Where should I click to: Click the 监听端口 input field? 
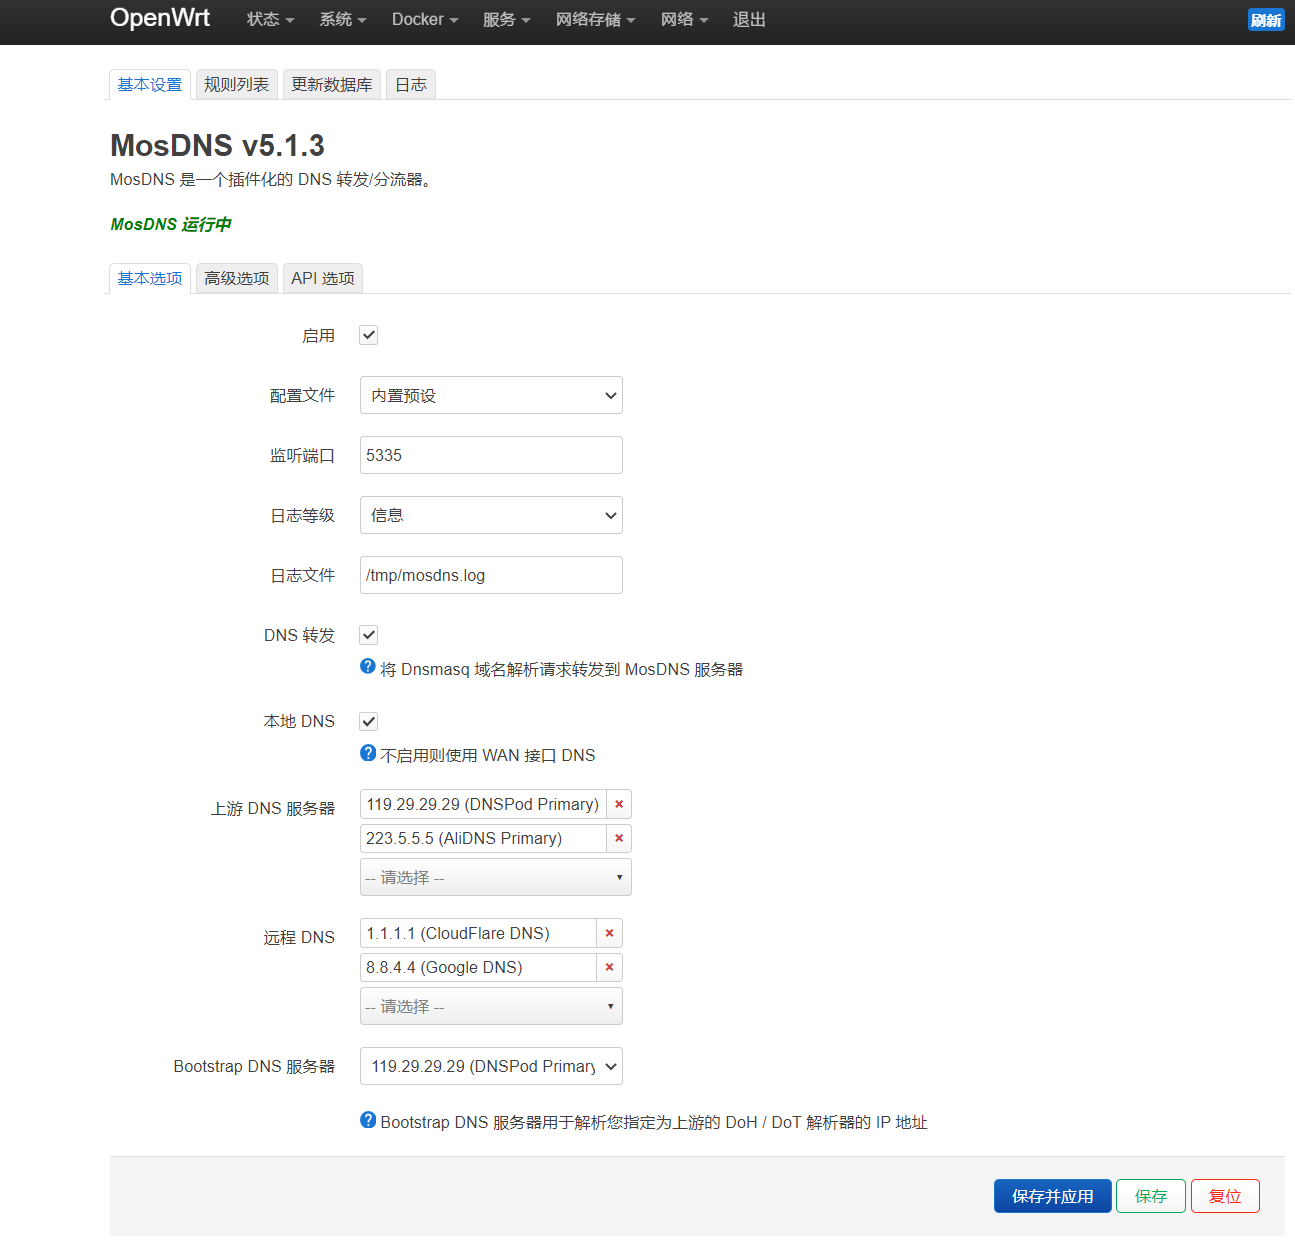491,455
